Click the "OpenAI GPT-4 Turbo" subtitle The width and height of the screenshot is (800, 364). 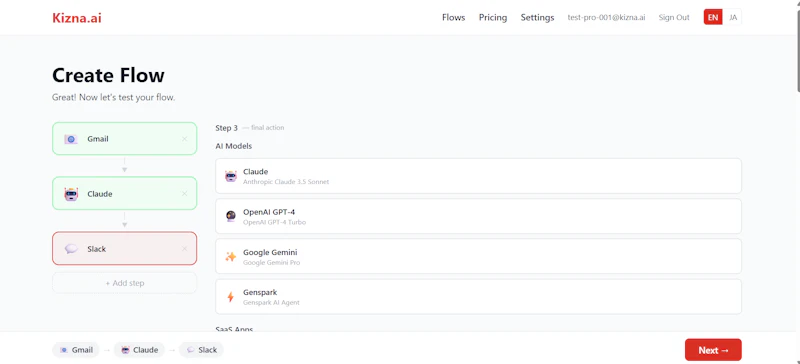(274, 222)
